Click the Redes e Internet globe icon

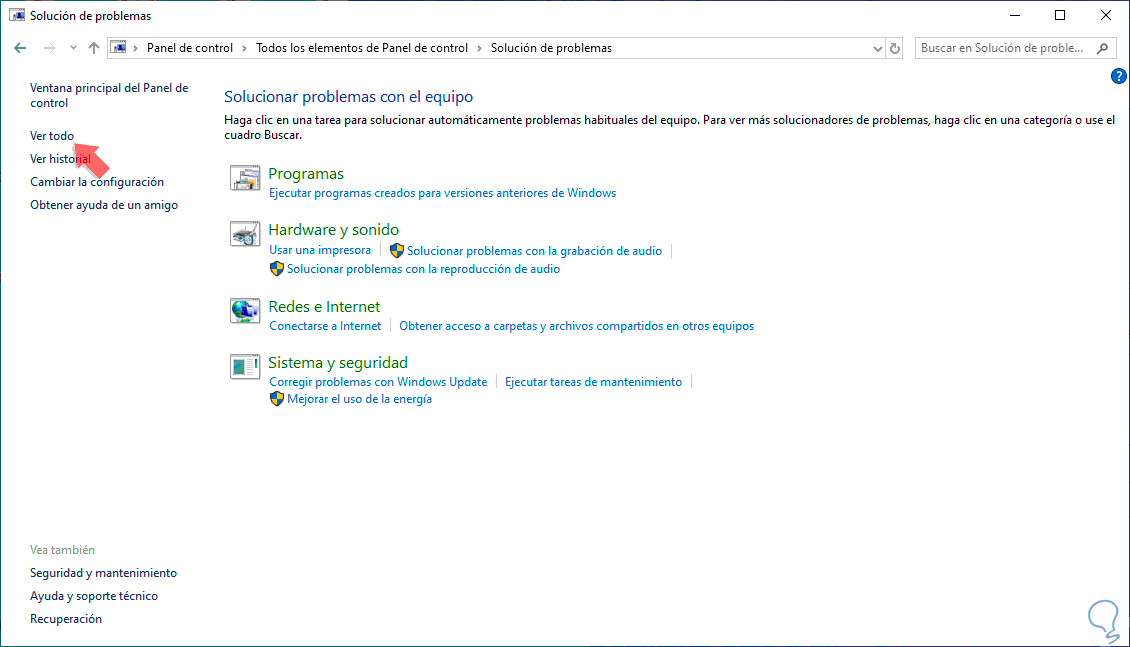click(245, 311)
